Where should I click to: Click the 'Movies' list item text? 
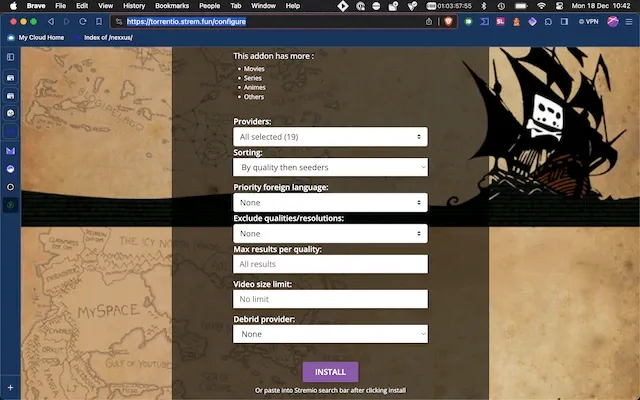point(254,69)
